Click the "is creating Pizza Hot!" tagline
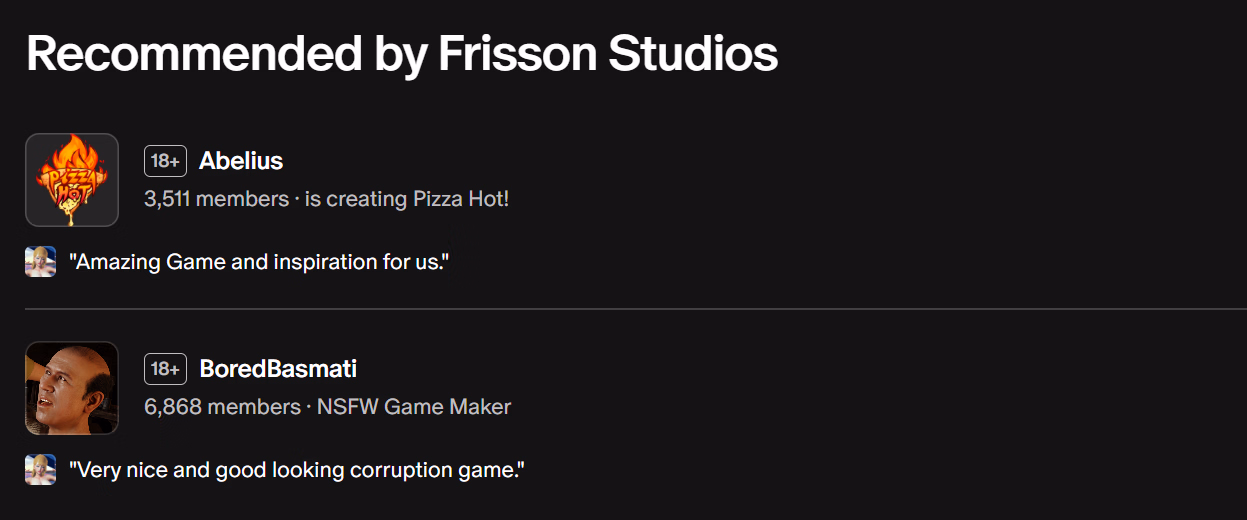This screenshot has height=520, width=1247. click(407, 199)
